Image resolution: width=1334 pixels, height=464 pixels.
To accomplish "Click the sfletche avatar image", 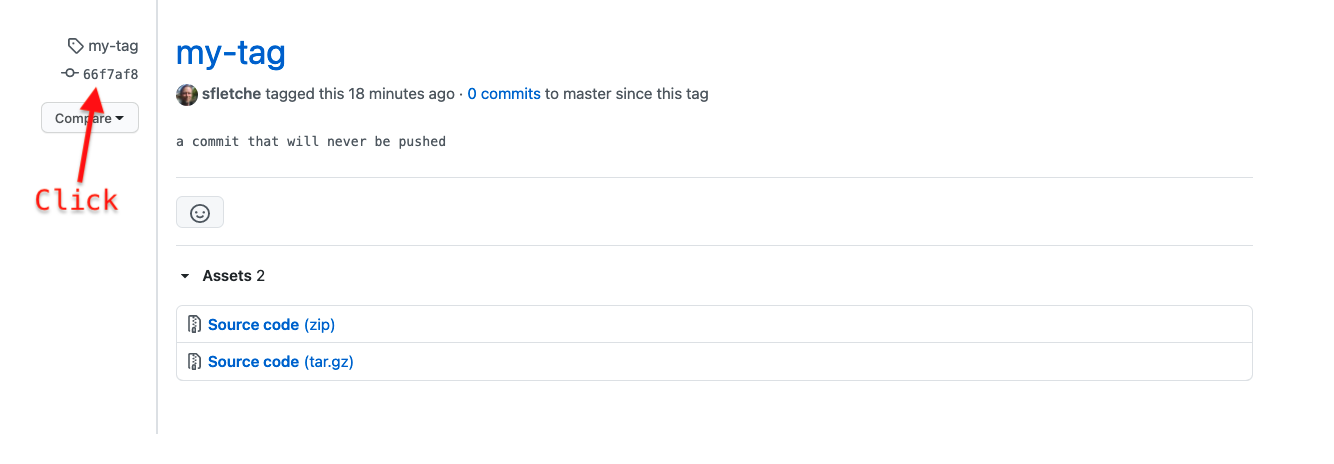I will click(x=187, y=95).
